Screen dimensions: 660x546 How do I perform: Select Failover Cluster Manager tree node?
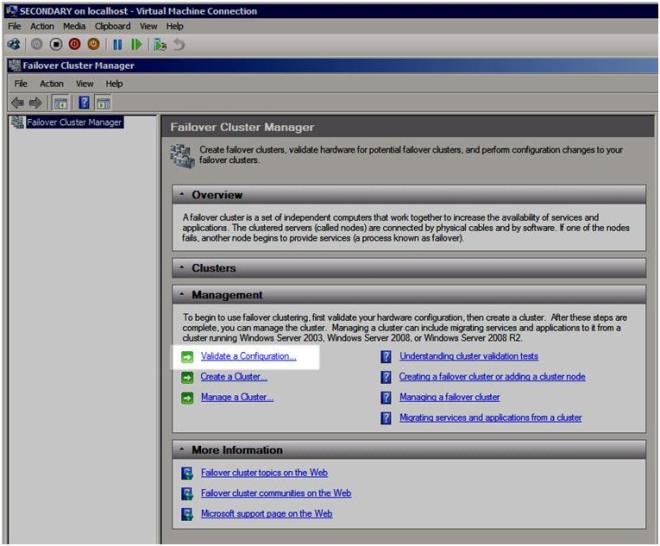[x=74, y=123]
